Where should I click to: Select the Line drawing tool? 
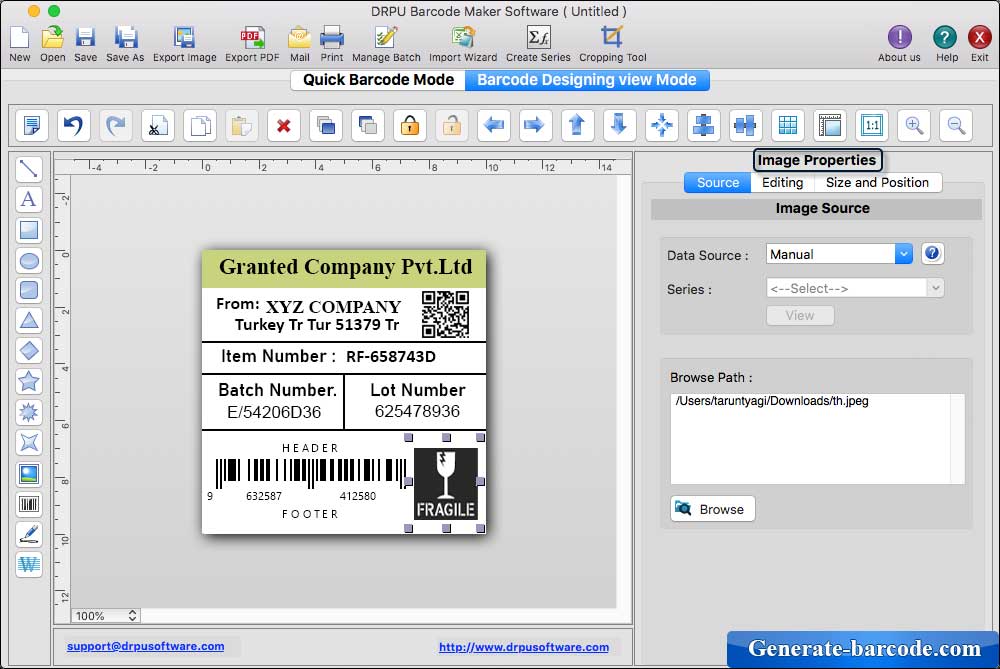point(29,169)
